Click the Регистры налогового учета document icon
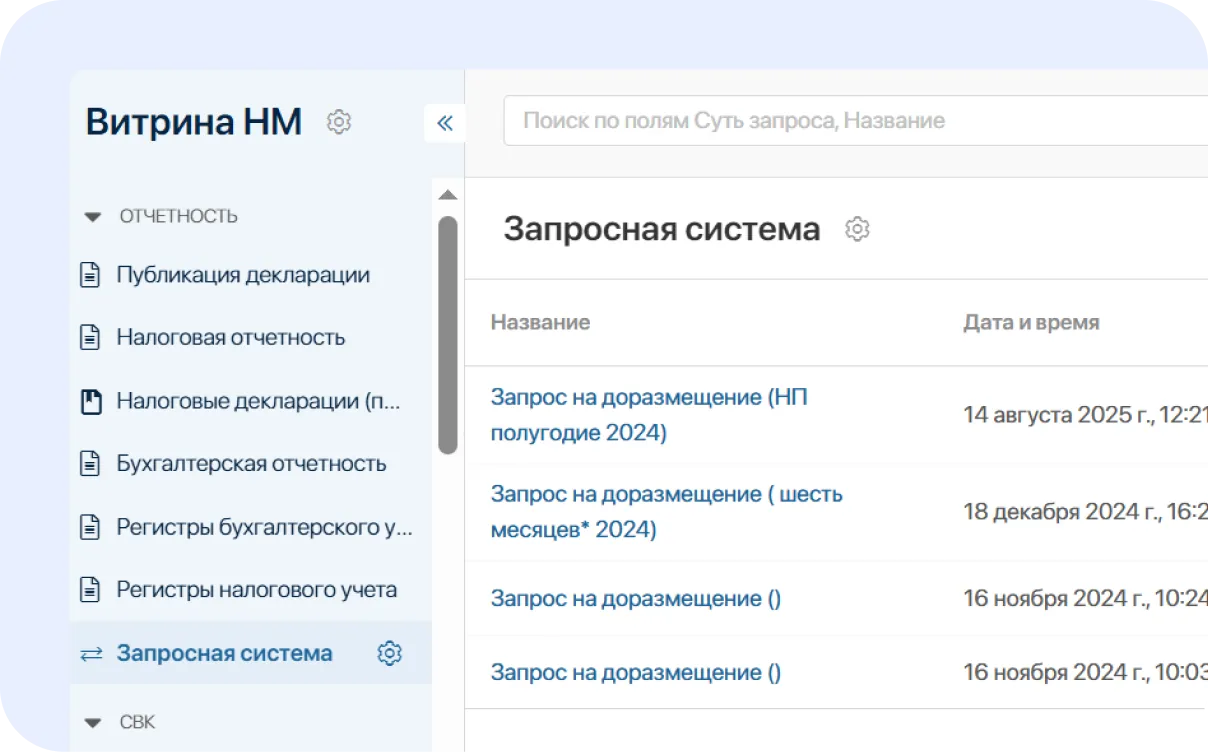Viewport: 1208px width, 752px height. coord(89,590)
